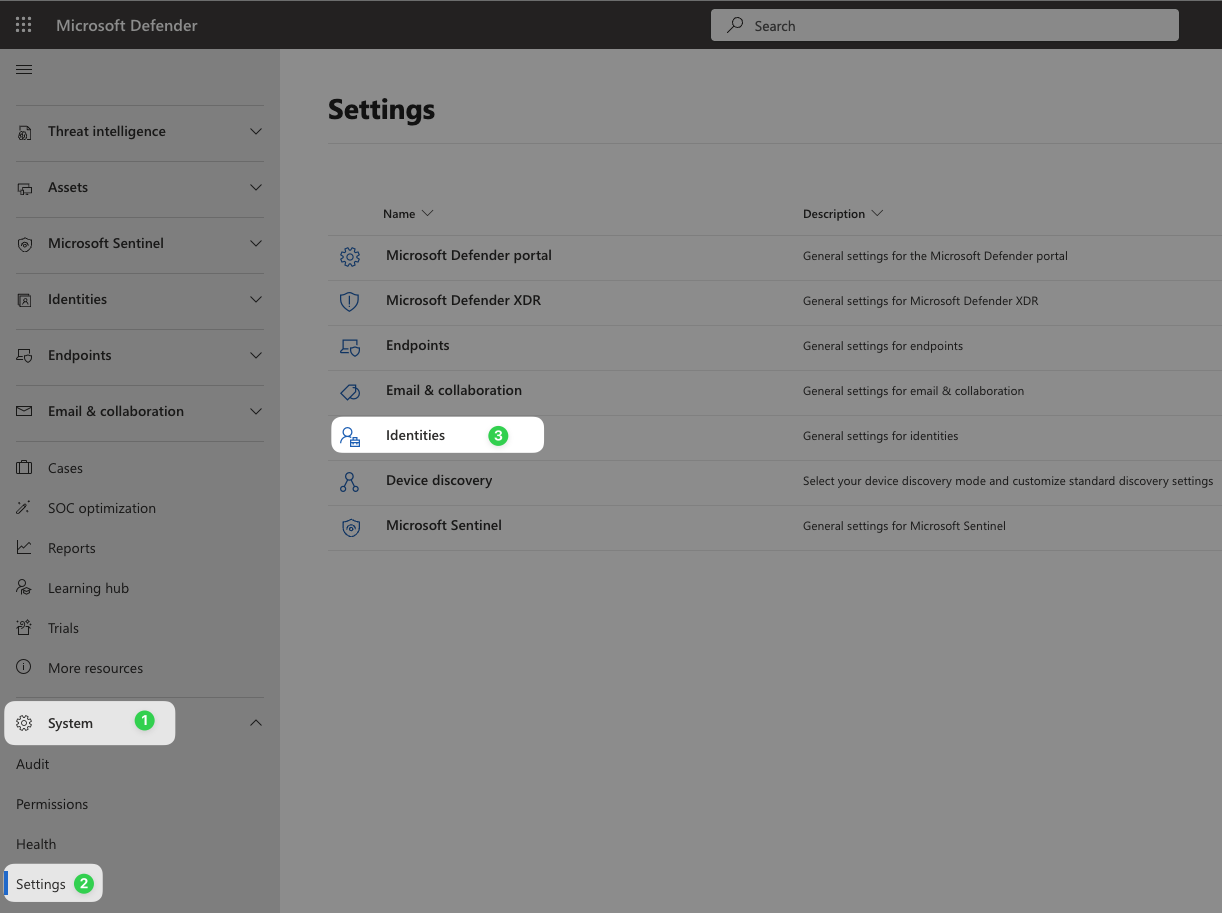This screenshot has width=1222, height=913.
Task: Click the person icon beside Identities row
Action: [x=349, y=437]
